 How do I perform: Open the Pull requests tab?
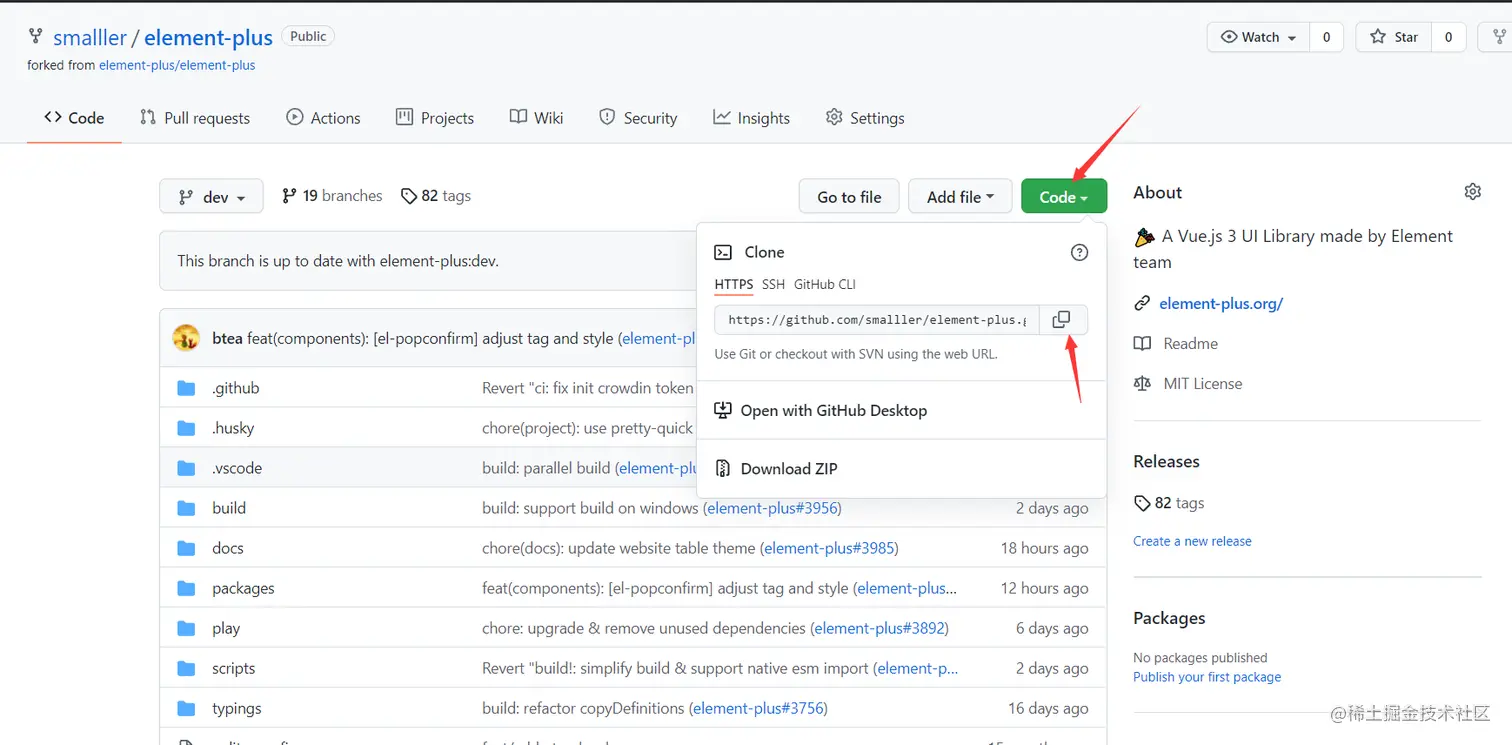[195, 117]
